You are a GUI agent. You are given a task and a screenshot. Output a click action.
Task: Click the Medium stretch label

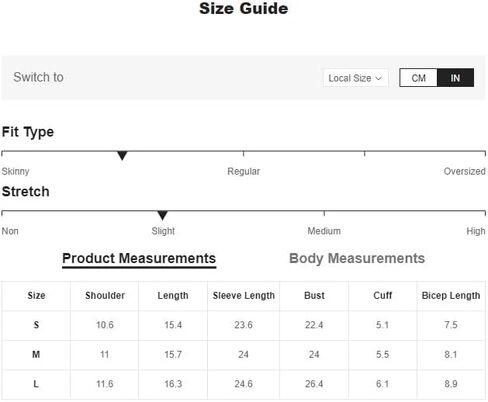(x=324, y=231)
